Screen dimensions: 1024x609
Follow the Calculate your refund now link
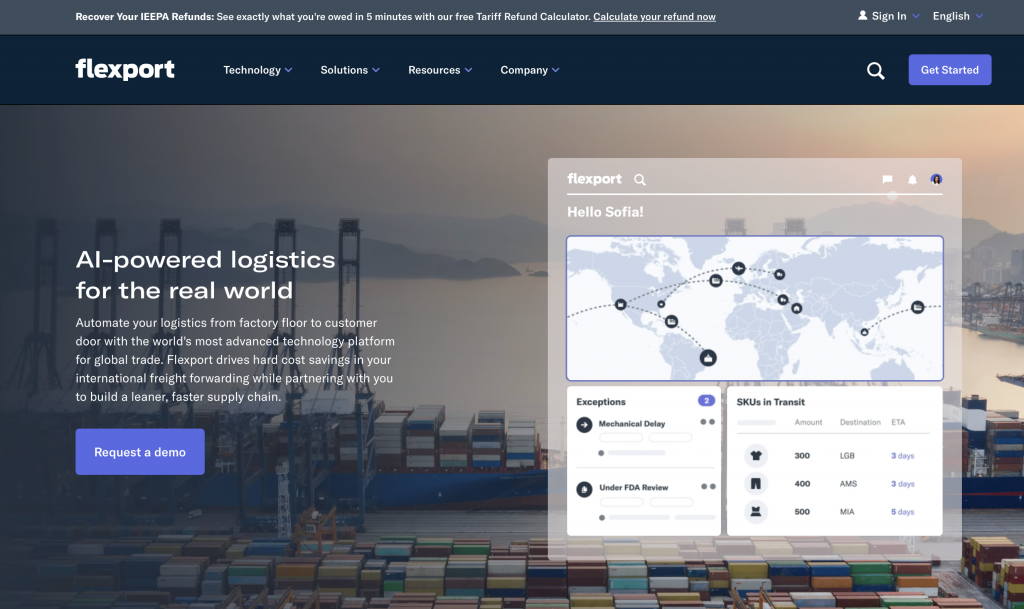654,16
